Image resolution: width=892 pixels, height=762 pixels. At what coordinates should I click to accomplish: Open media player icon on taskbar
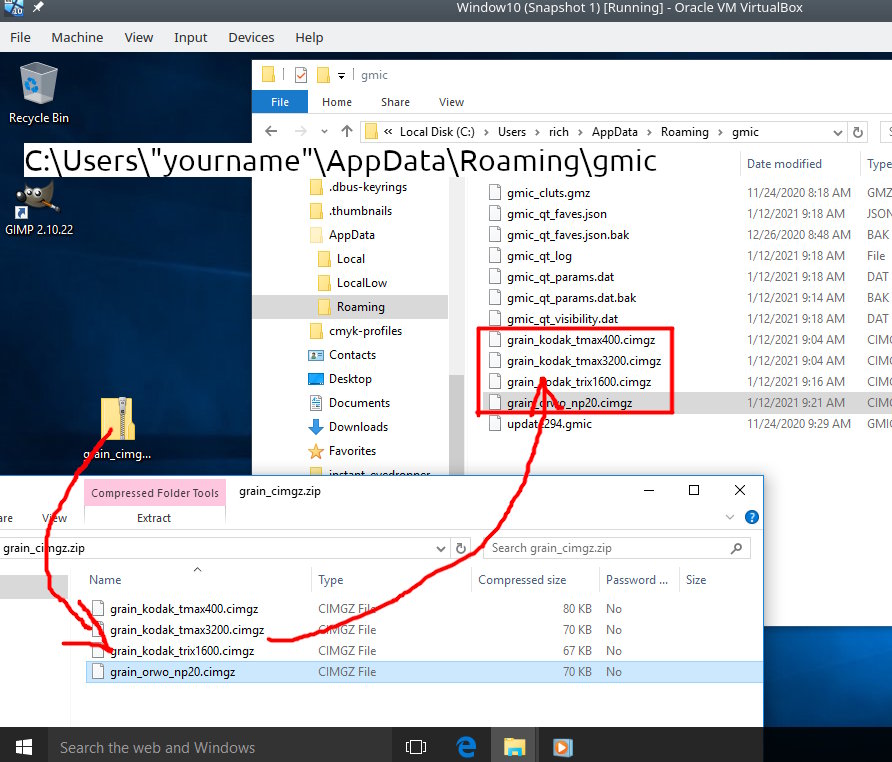click(563, 747)
